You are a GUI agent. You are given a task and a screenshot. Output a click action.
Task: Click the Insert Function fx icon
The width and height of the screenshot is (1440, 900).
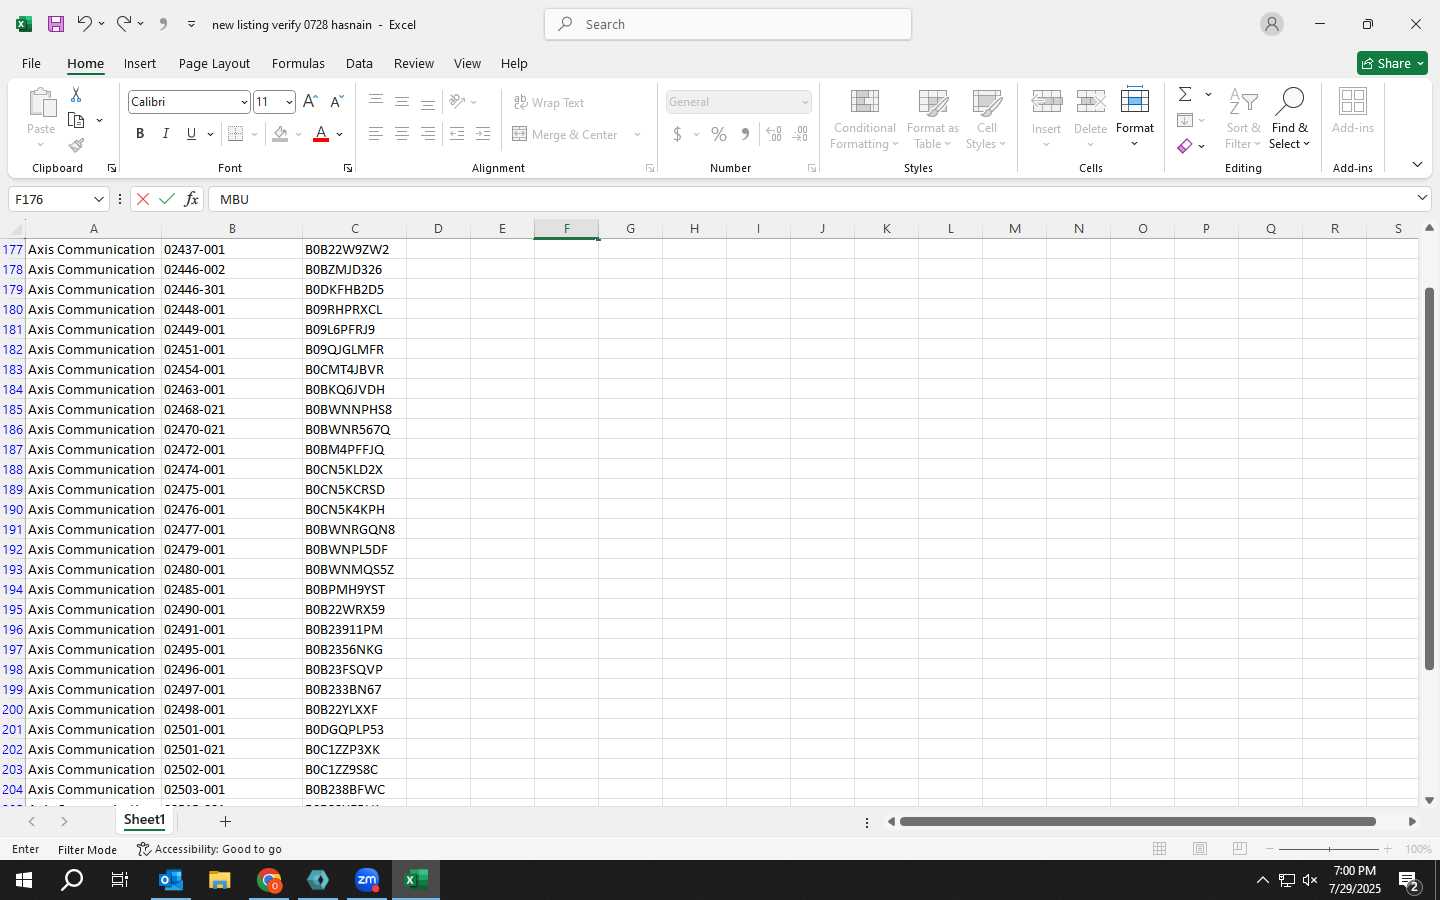pos(191,199)
